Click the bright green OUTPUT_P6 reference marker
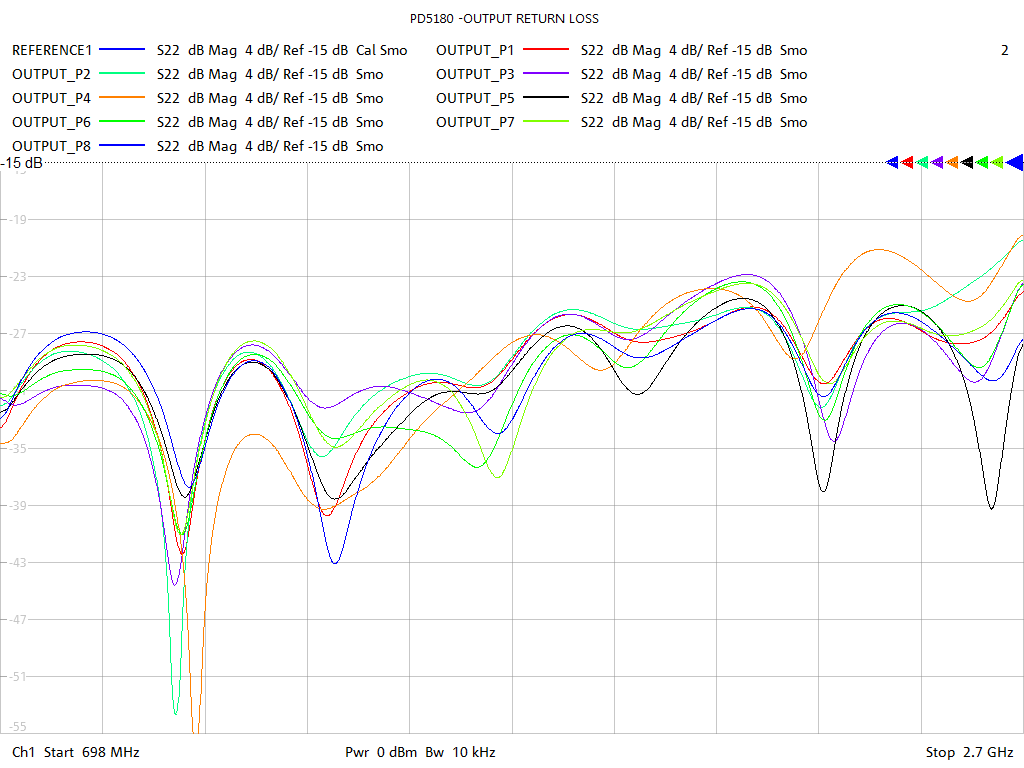This screenshot has height=768, width=1024. click(x=982, y=163)
